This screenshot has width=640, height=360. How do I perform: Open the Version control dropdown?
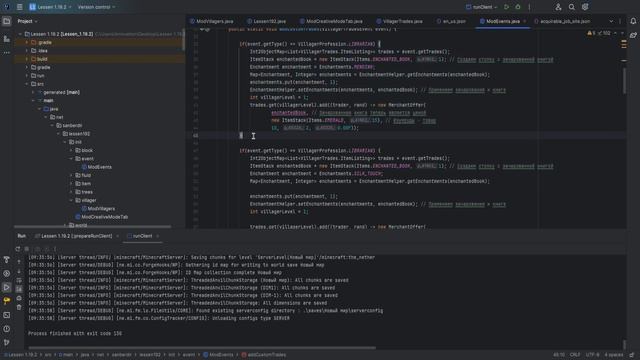pyautogui.click(x=96, y=7)
